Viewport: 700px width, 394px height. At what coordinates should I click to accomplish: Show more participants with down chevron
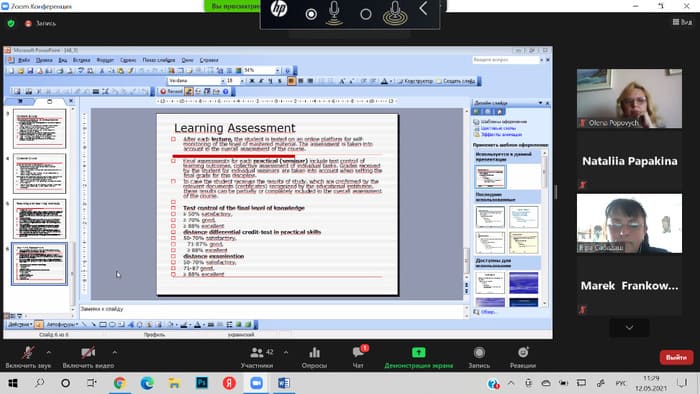(629, 328)
